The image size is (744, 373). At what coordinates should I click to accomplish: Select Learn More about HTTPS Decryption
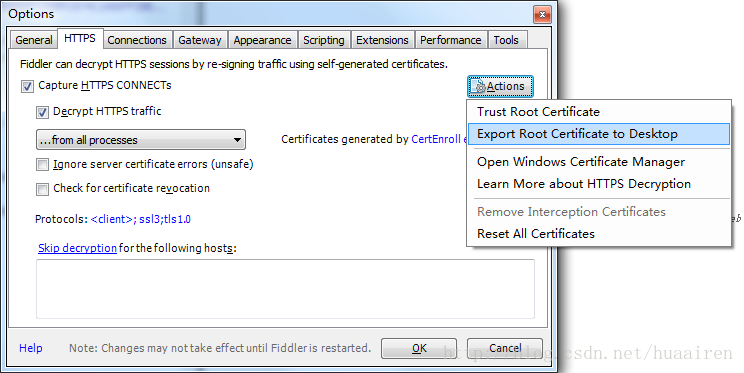tap(599, 184)
